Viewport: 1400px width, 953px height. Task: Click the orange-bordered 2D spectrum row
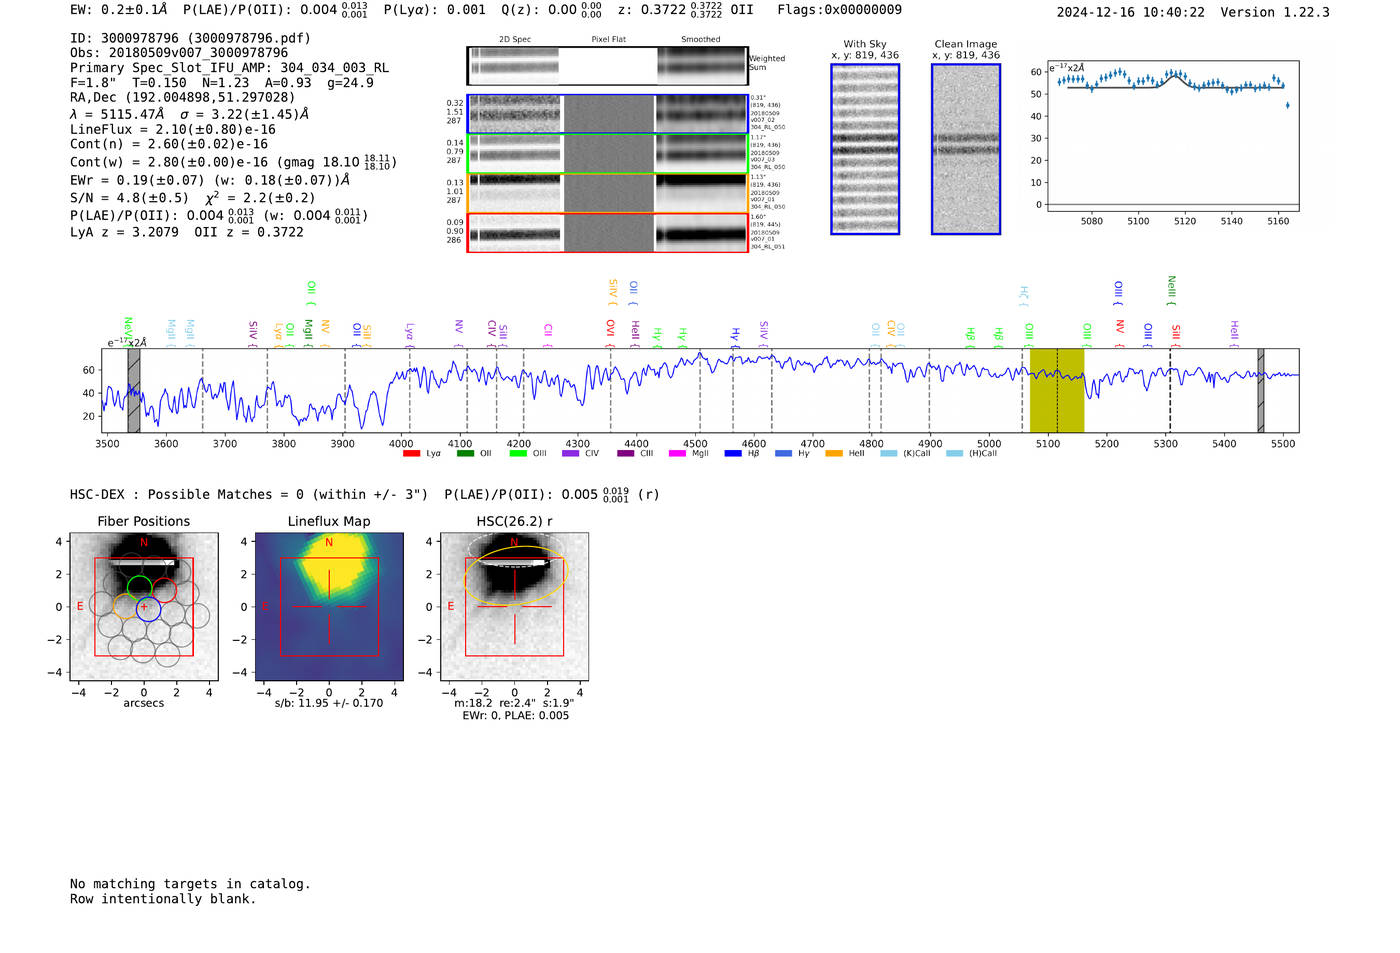tap(608, 193)
